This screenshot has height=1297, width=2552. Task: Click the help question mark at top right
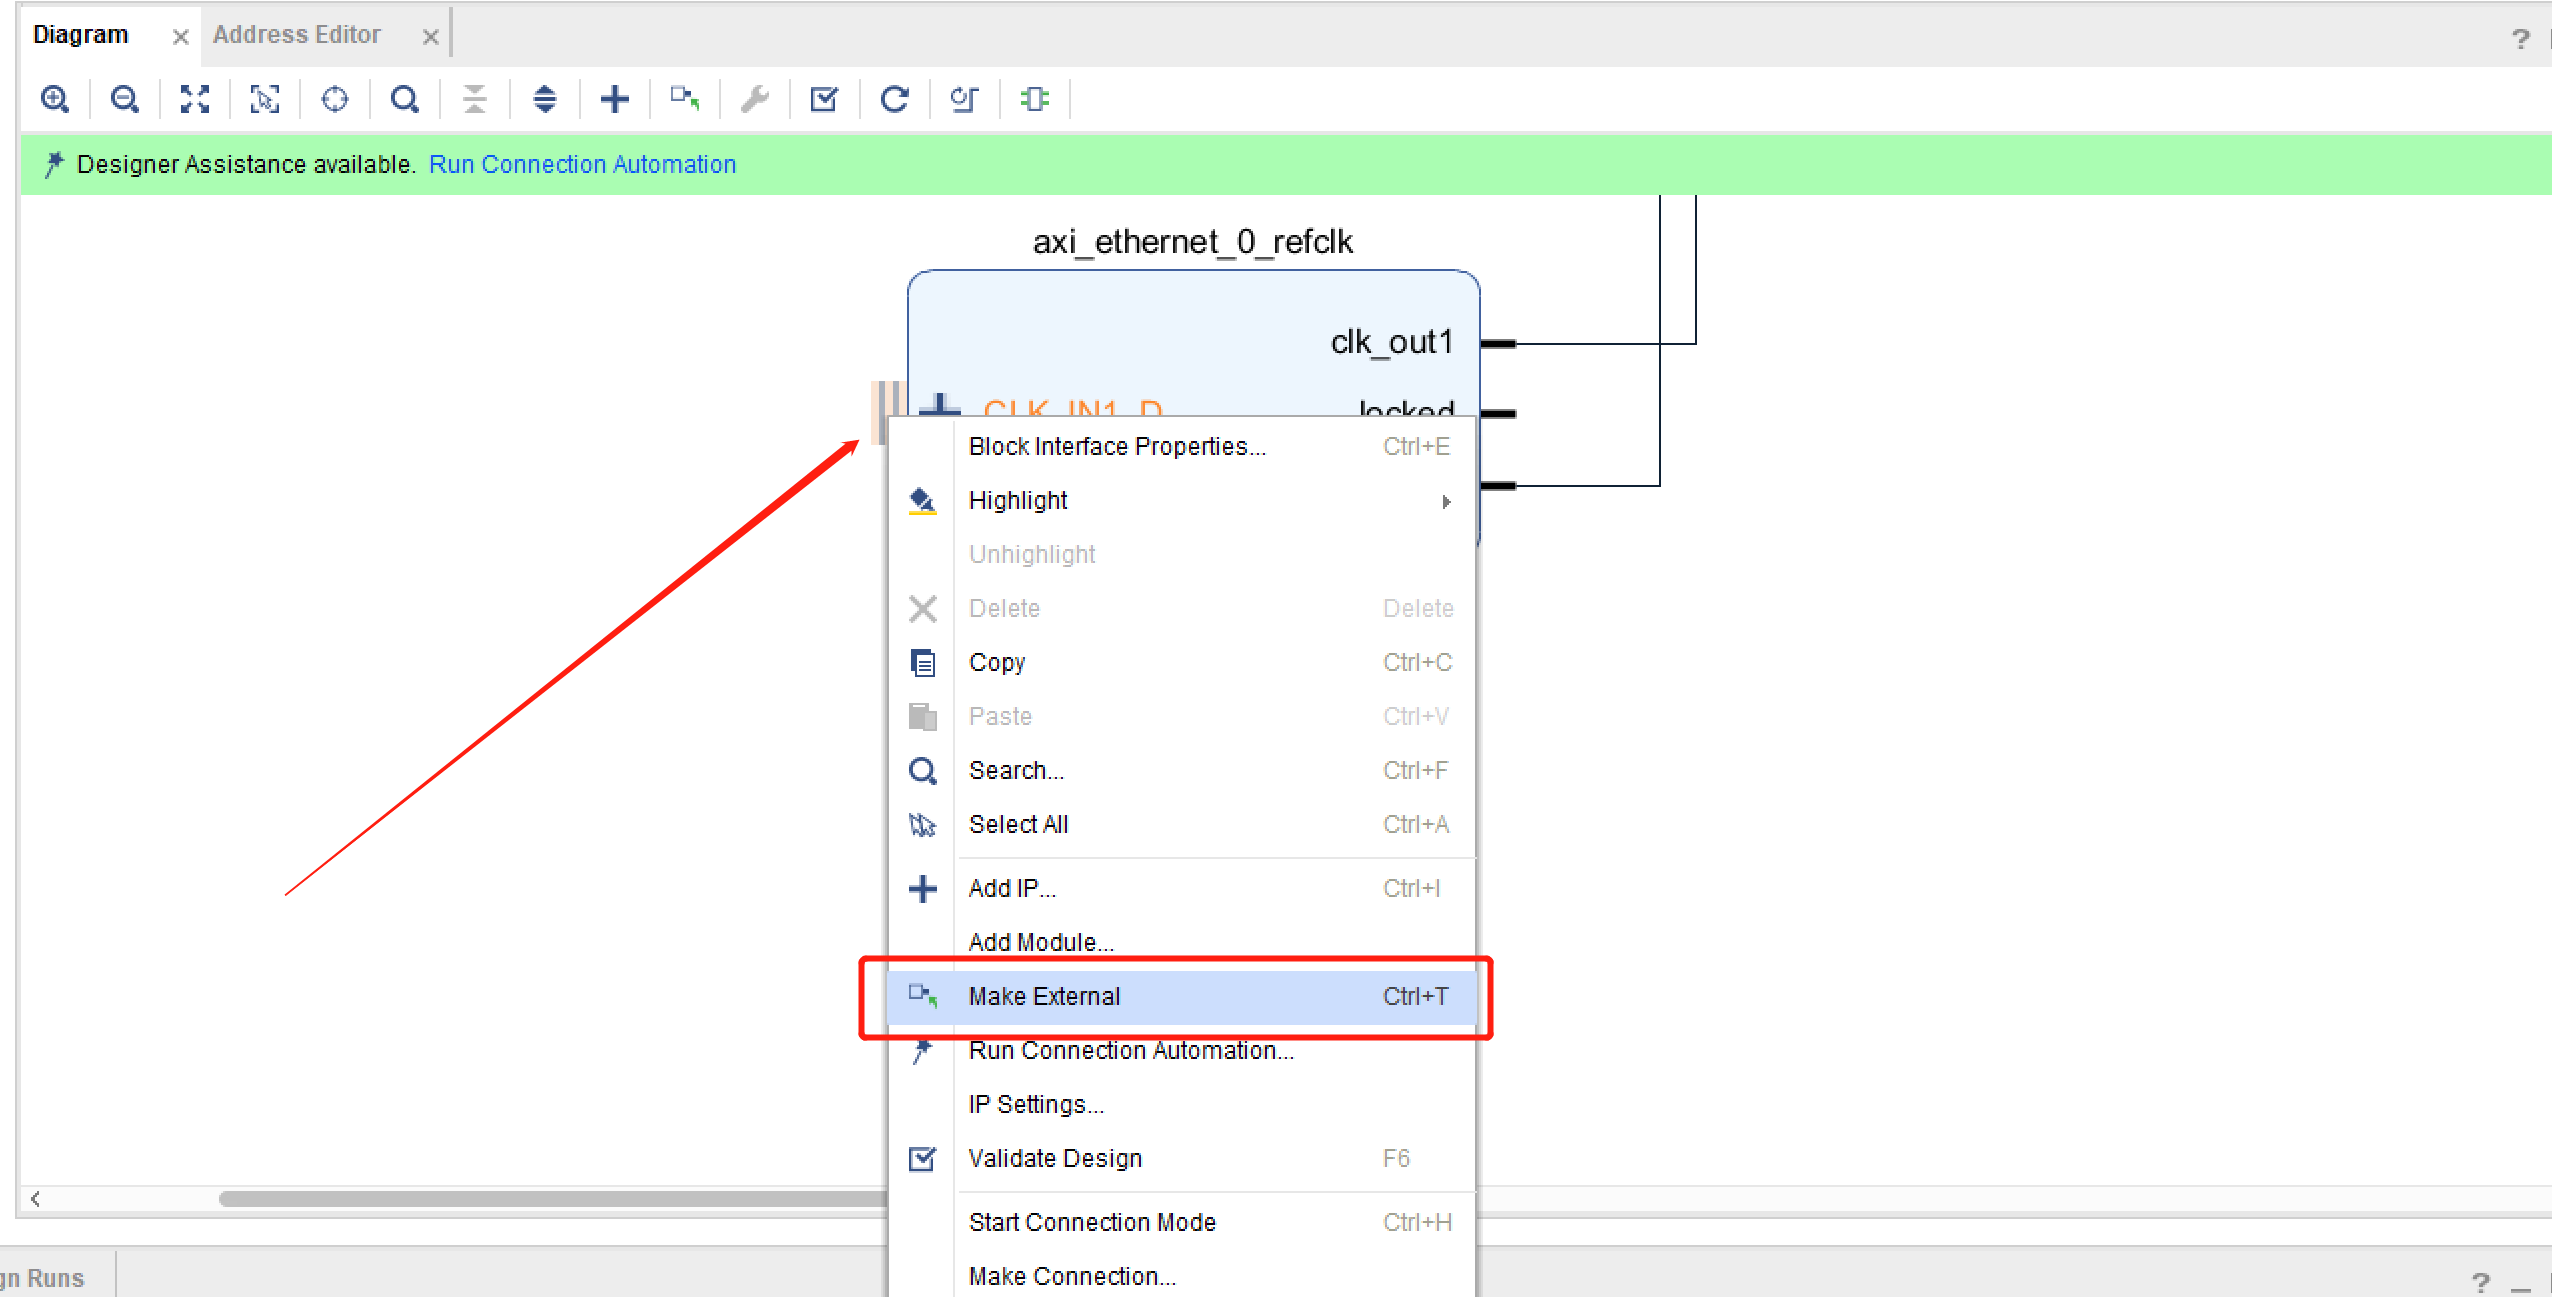tap(2520, 39)
